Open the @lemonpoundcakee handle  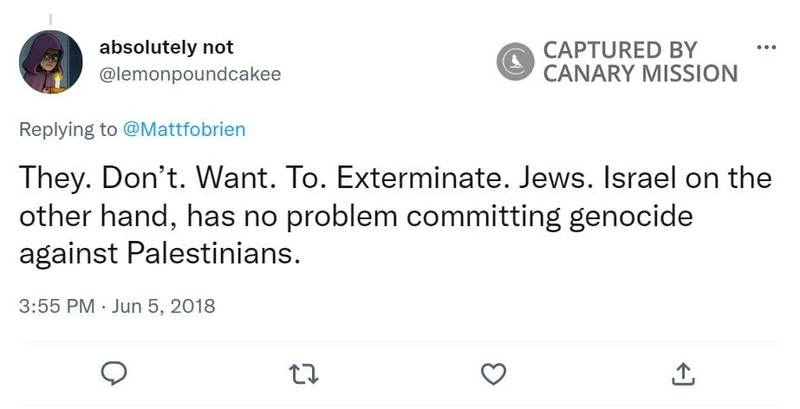pyautogui.click(x=191, y=73)
